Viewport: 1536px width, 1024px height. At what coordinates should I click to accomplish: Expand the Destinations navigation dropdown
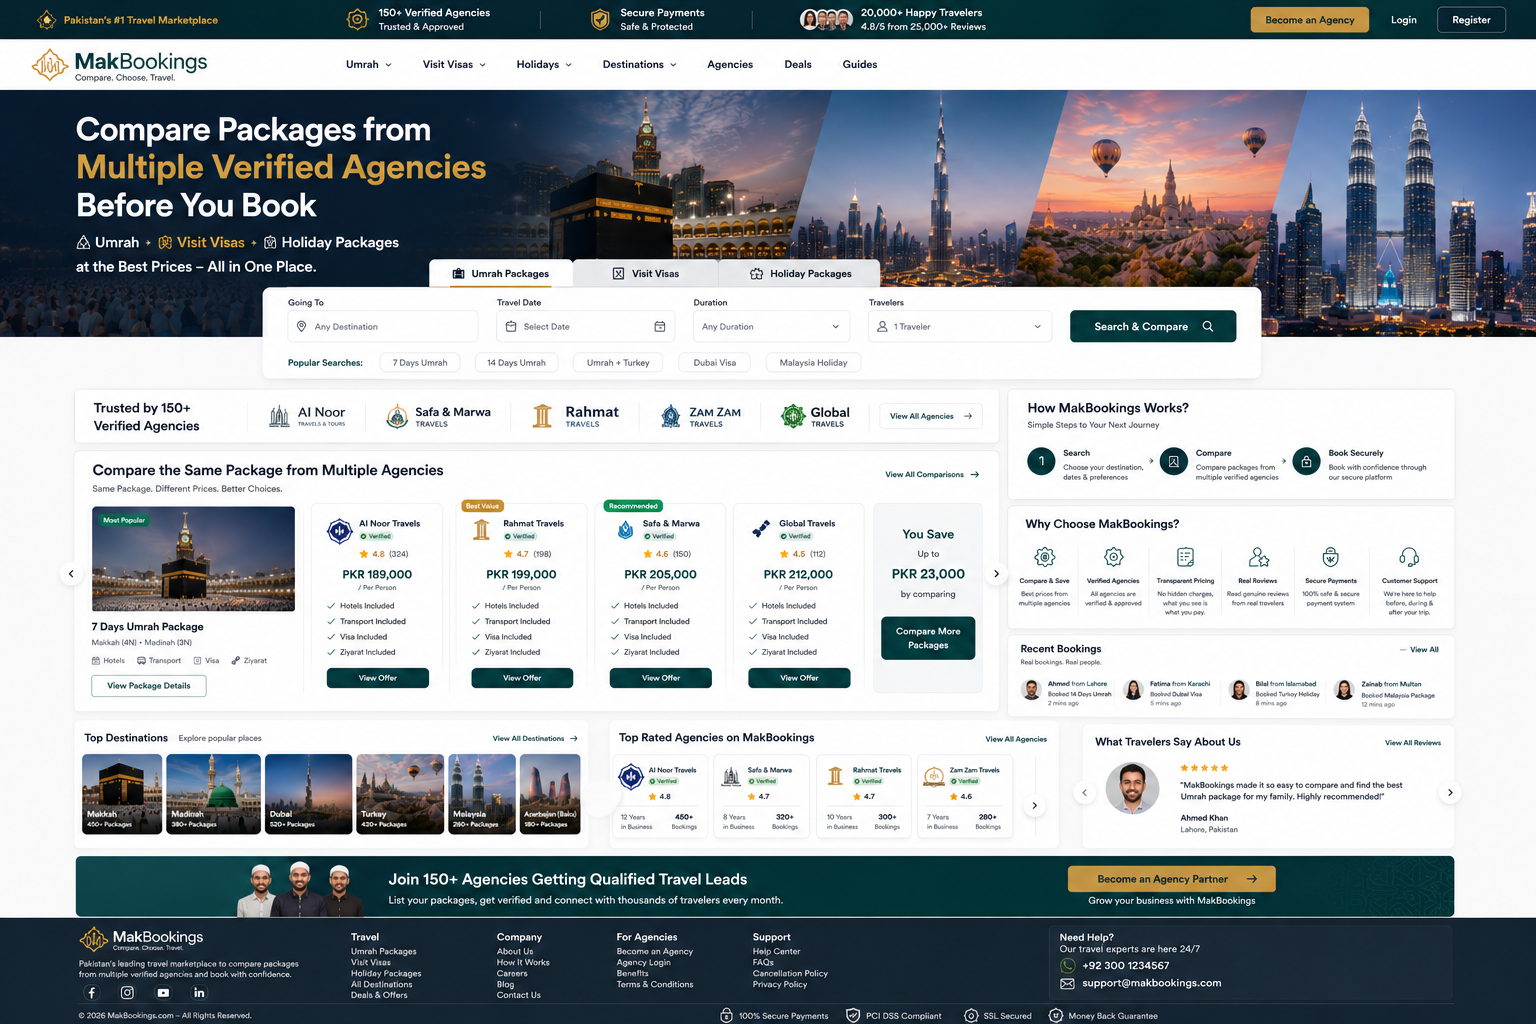coord(639,65)
